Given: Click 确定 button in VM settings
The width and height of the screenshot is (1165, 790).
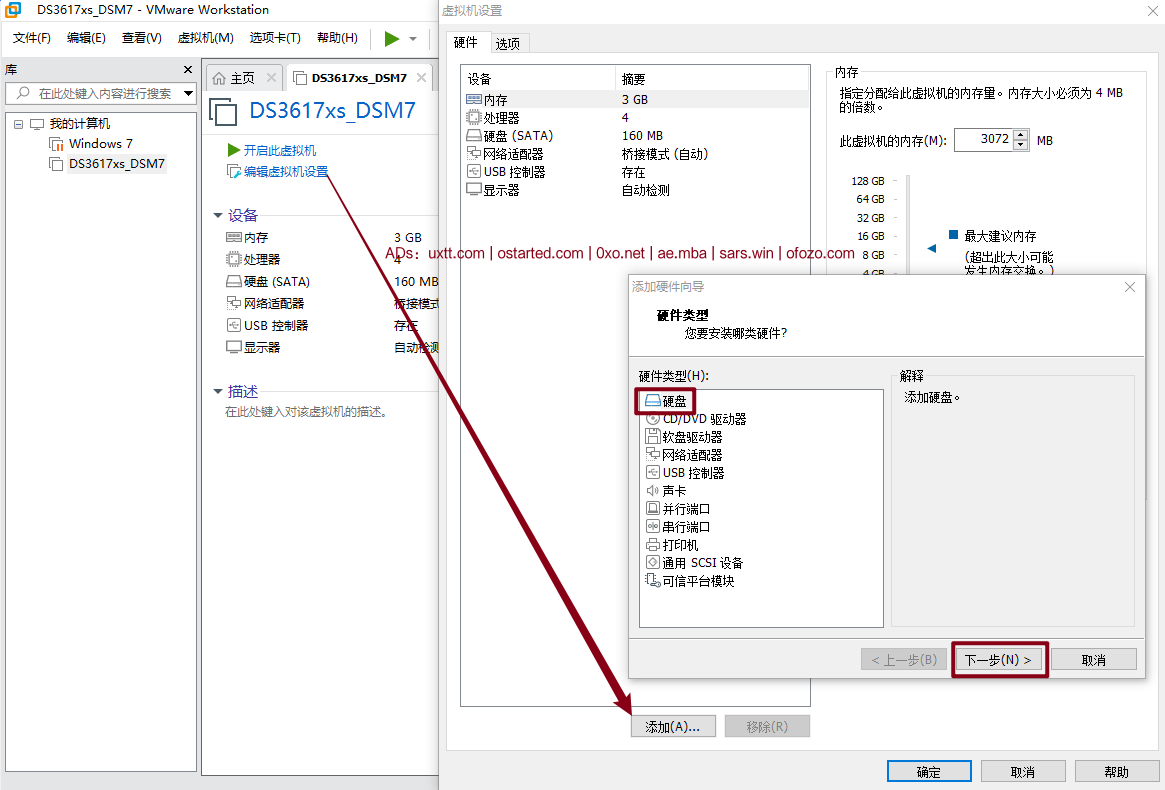Looking at the screenshot, I should 929,771.
